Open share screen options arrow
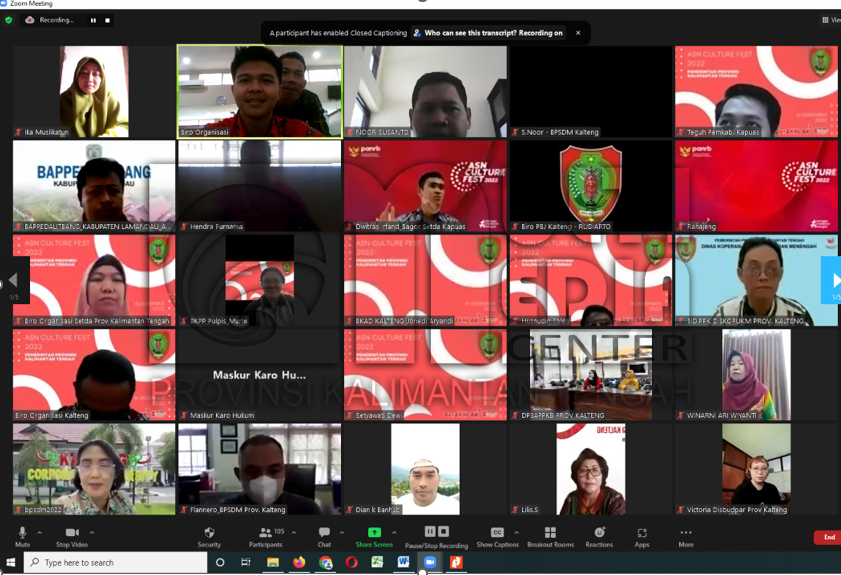The image size is (841, 575). 394,533
